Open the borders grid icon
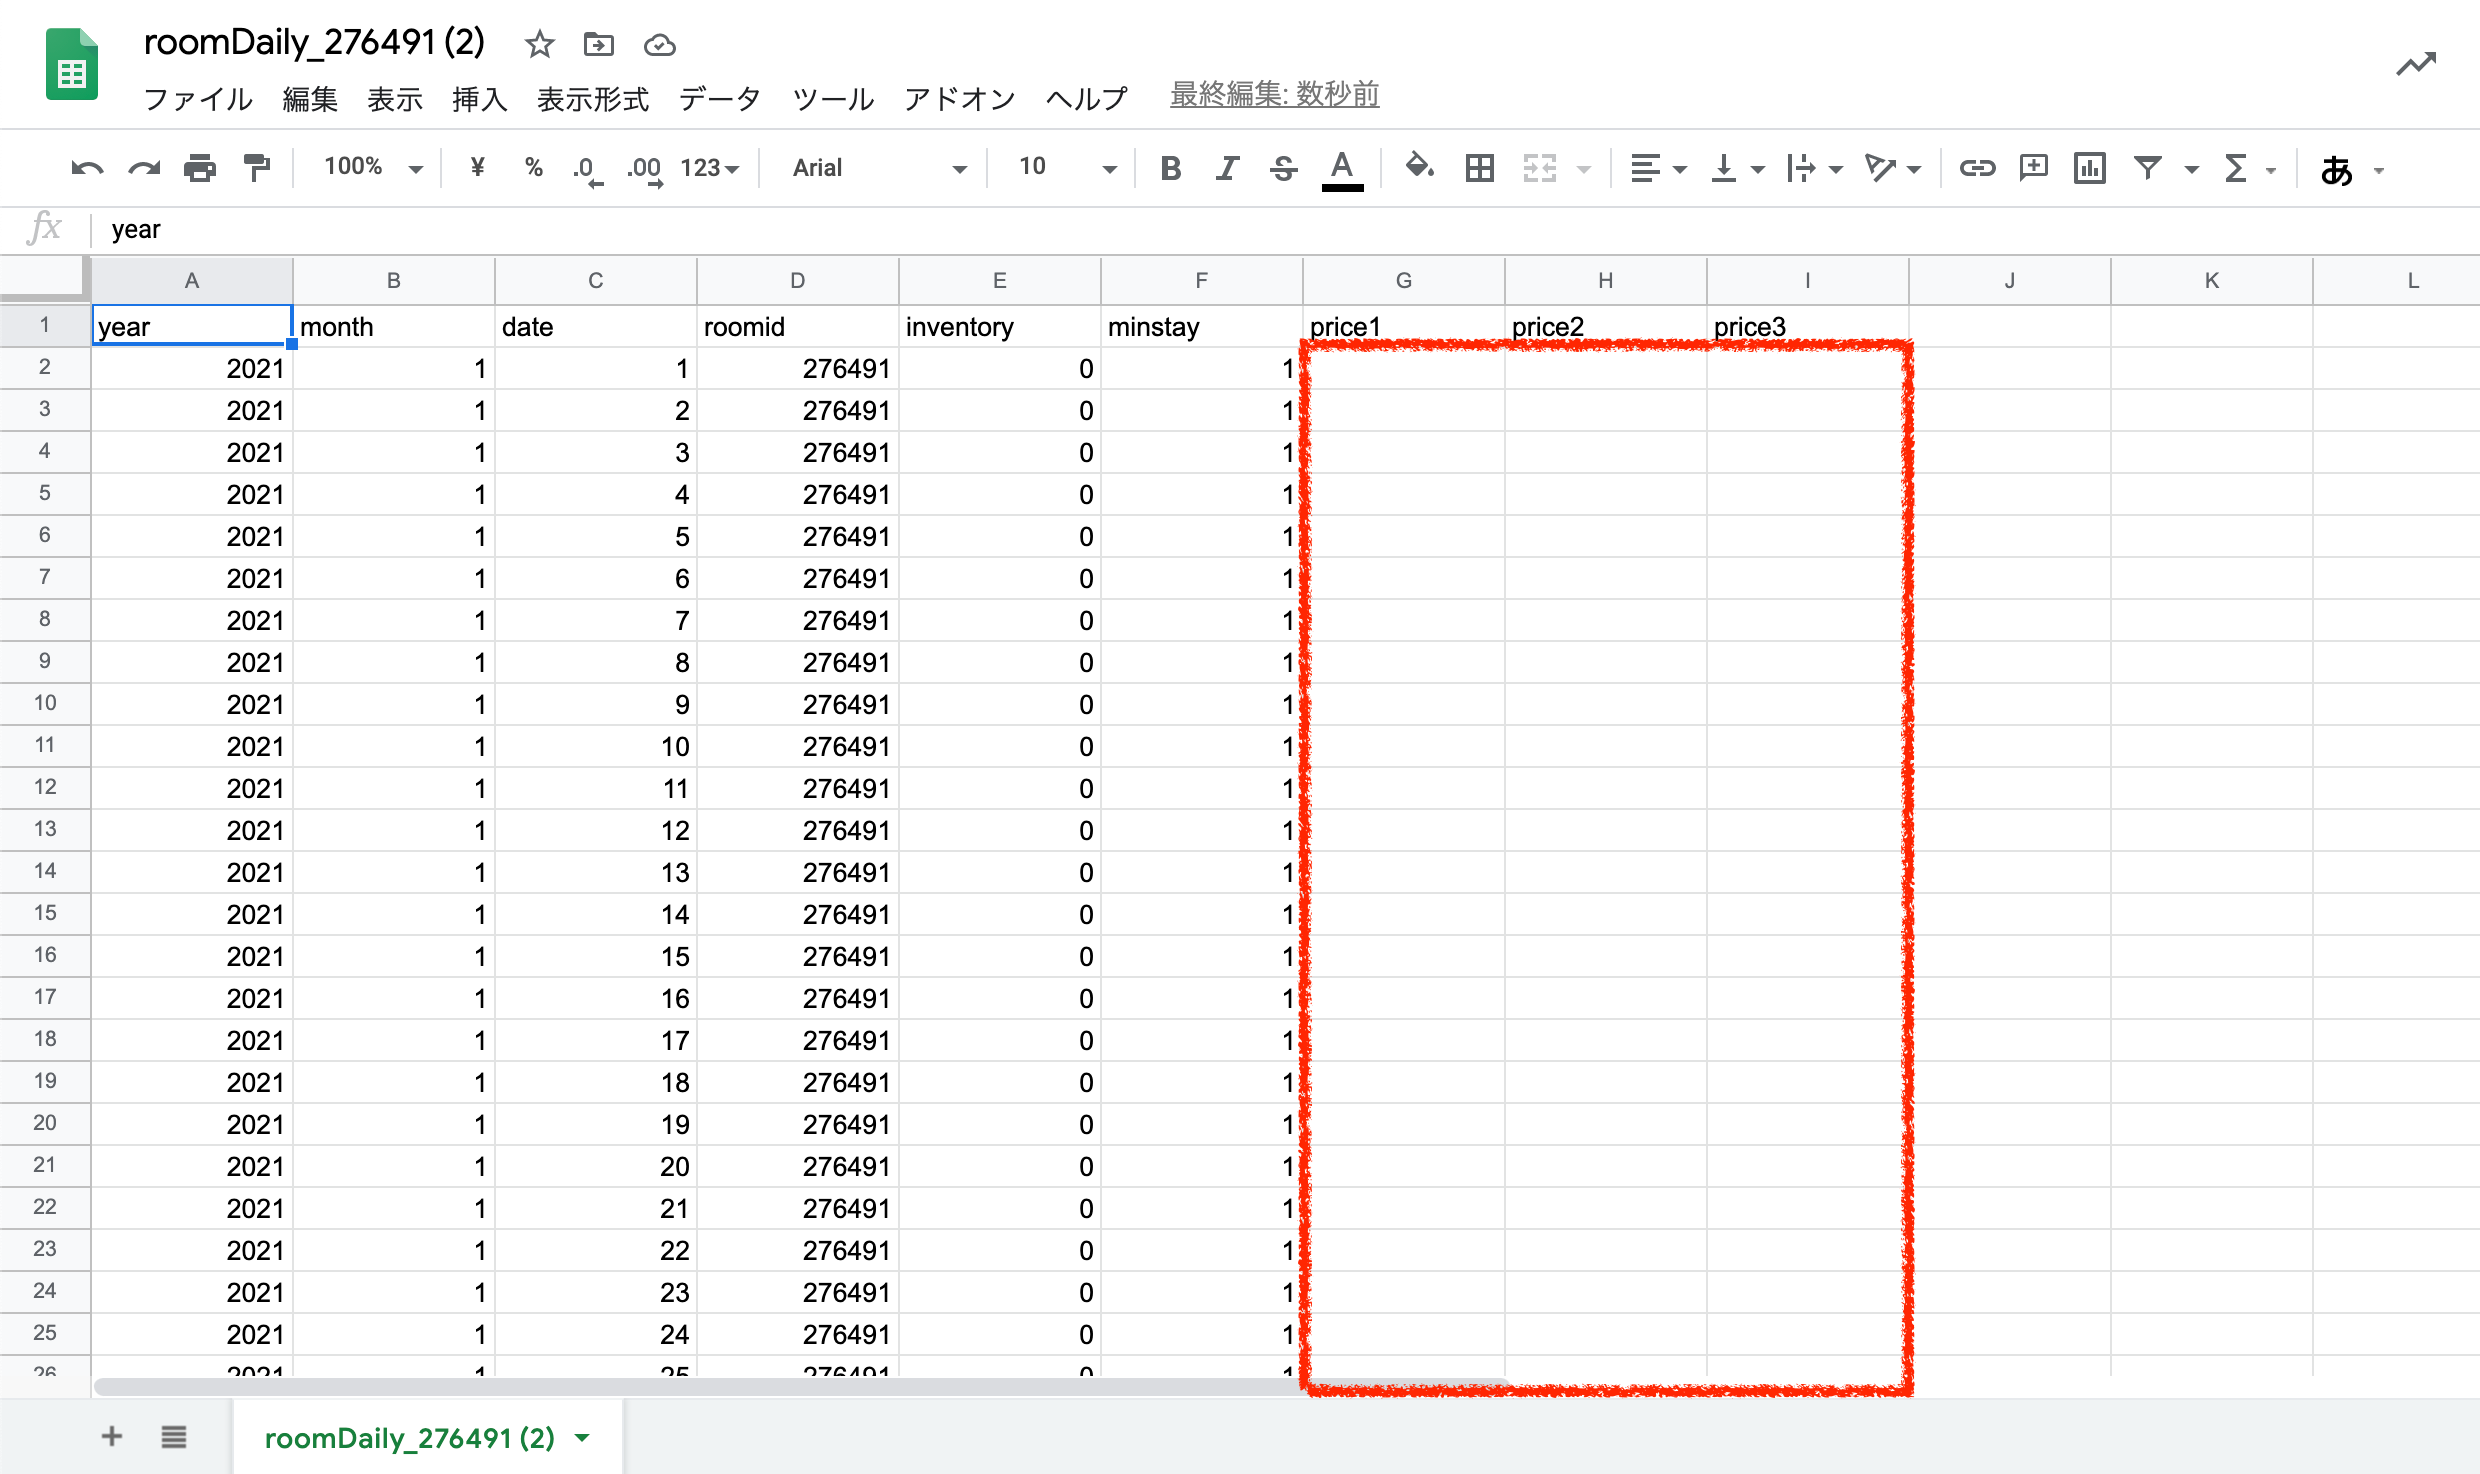Viewport: 2480px width, 1474px height. point(1479,168)
